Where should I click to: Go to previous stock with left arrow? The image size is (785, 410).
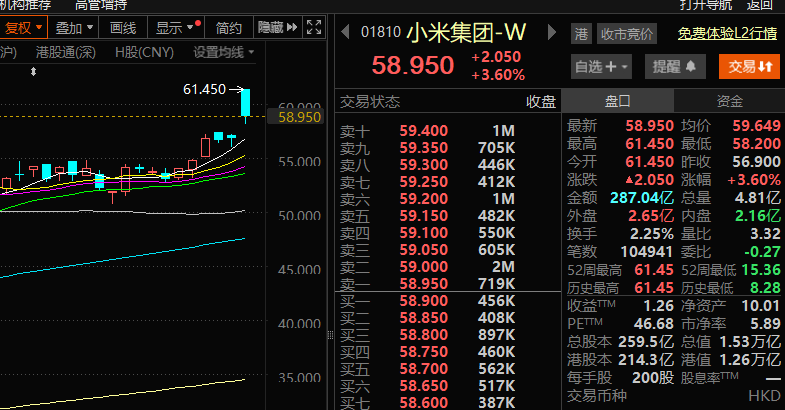tap(345, 32)
